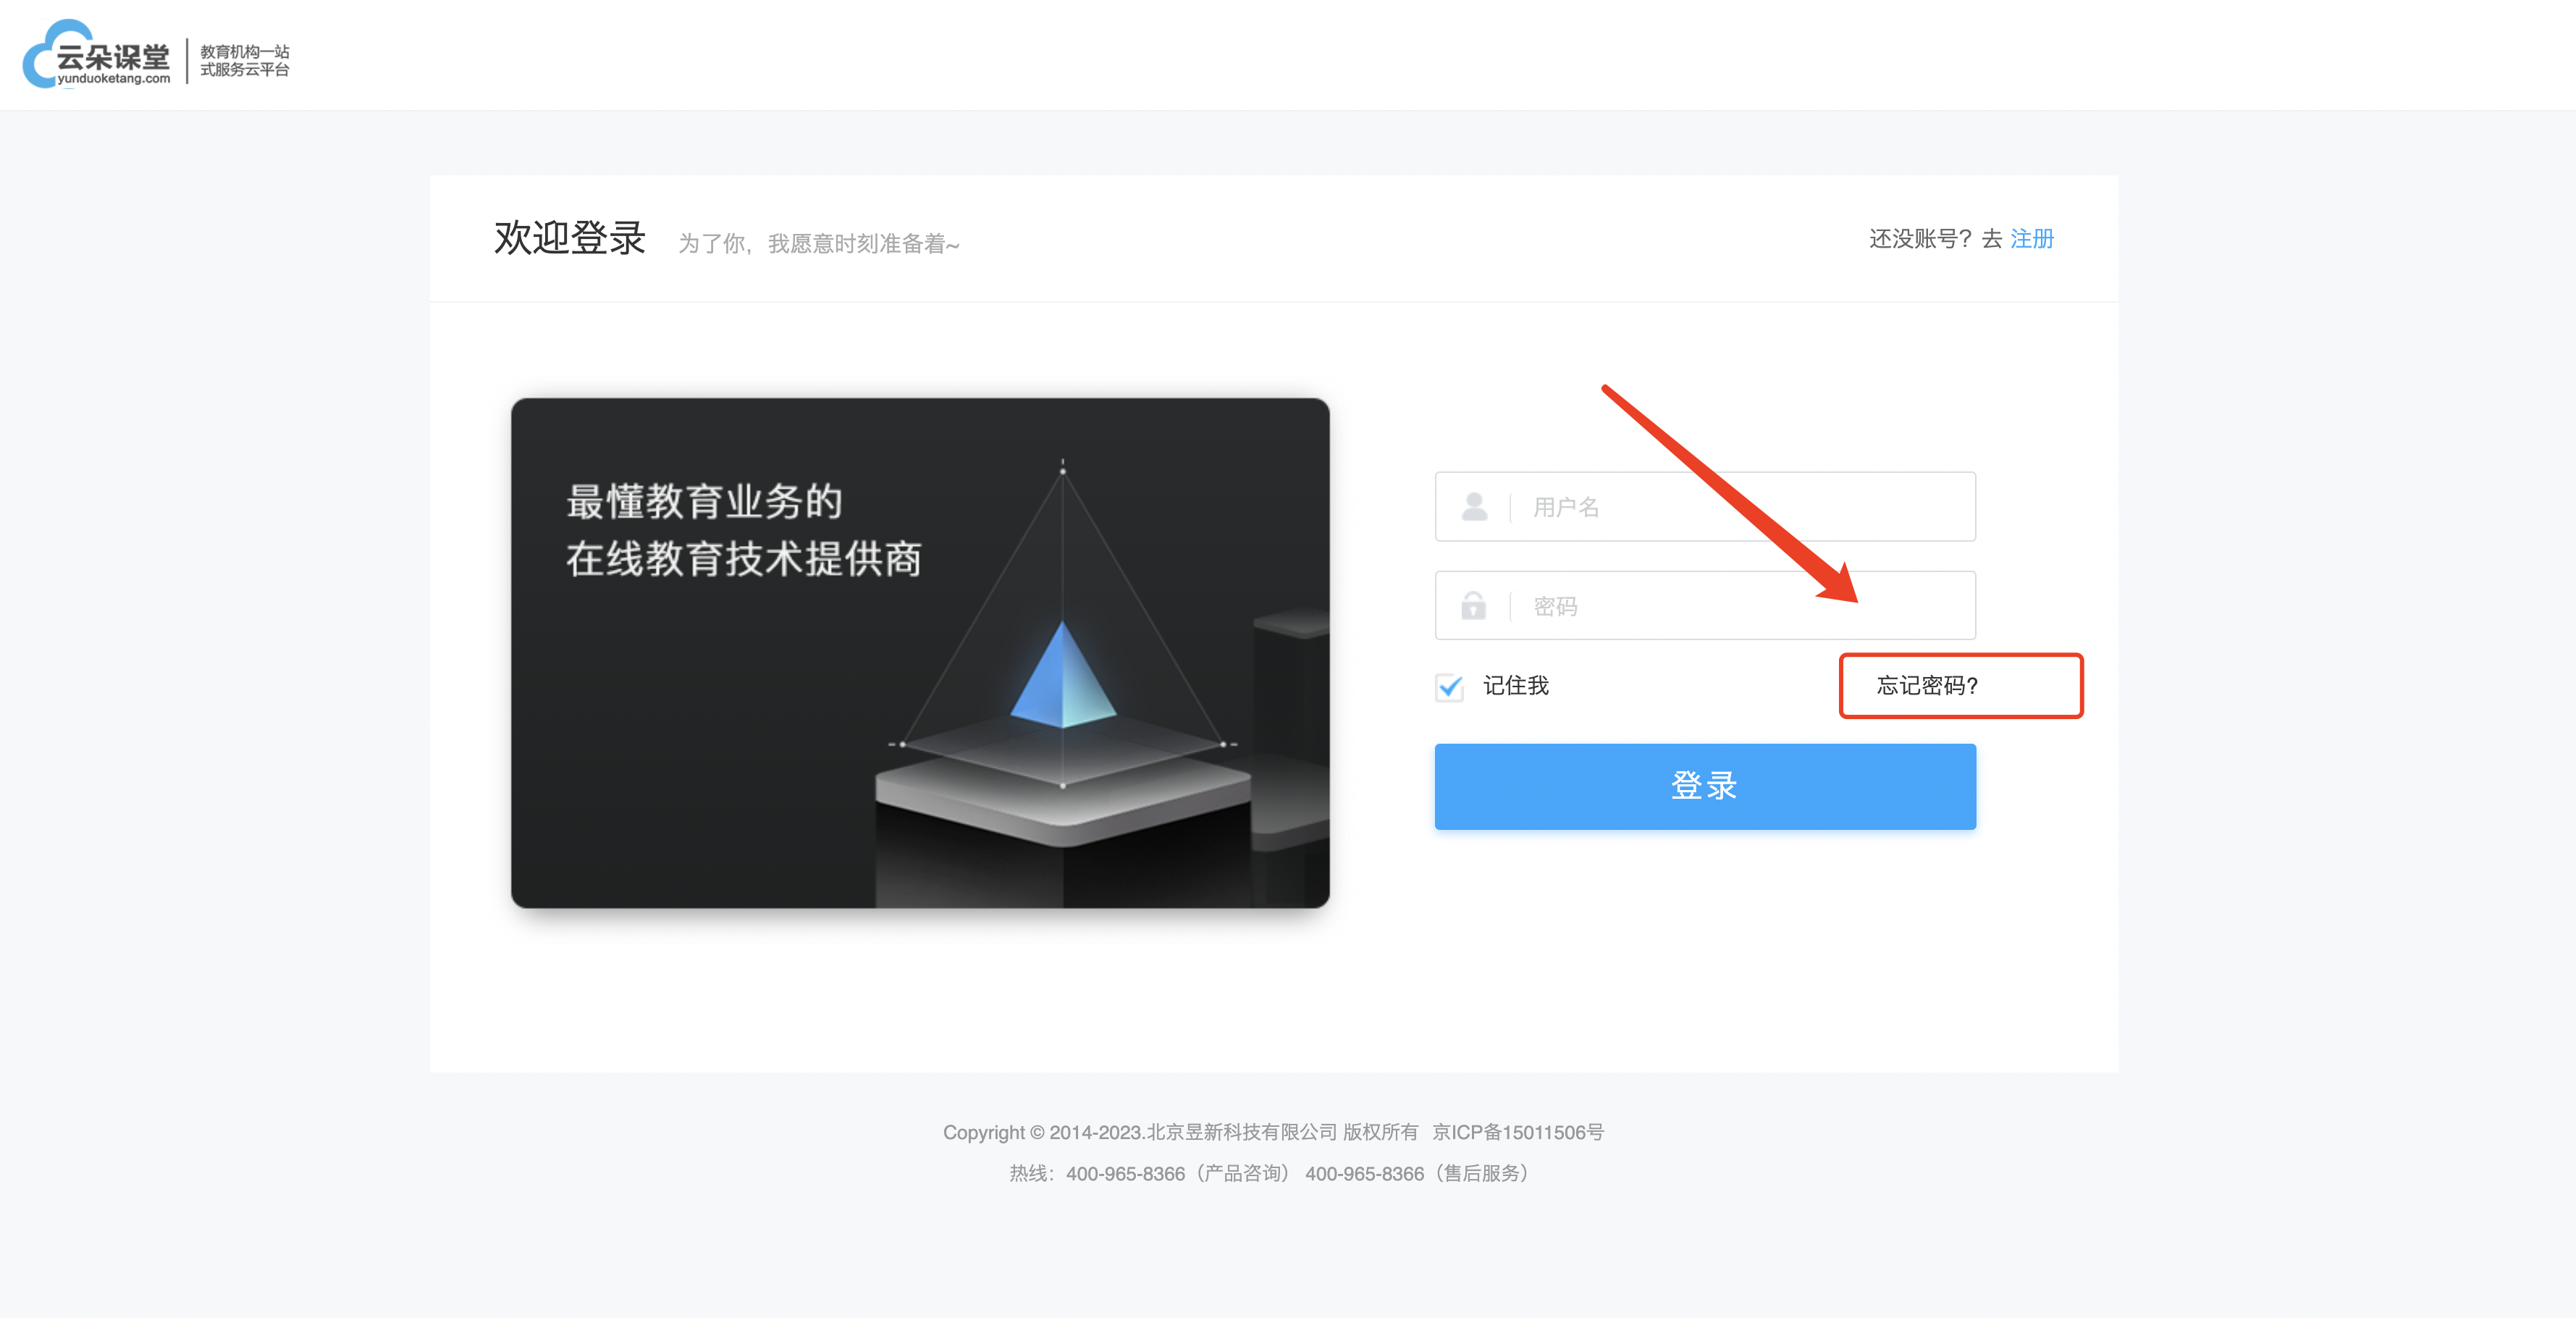The height and width of the screenshot is (1318, 2576).
Task: Toggle the 记住我 checkbox
Action: (1449, 687)
